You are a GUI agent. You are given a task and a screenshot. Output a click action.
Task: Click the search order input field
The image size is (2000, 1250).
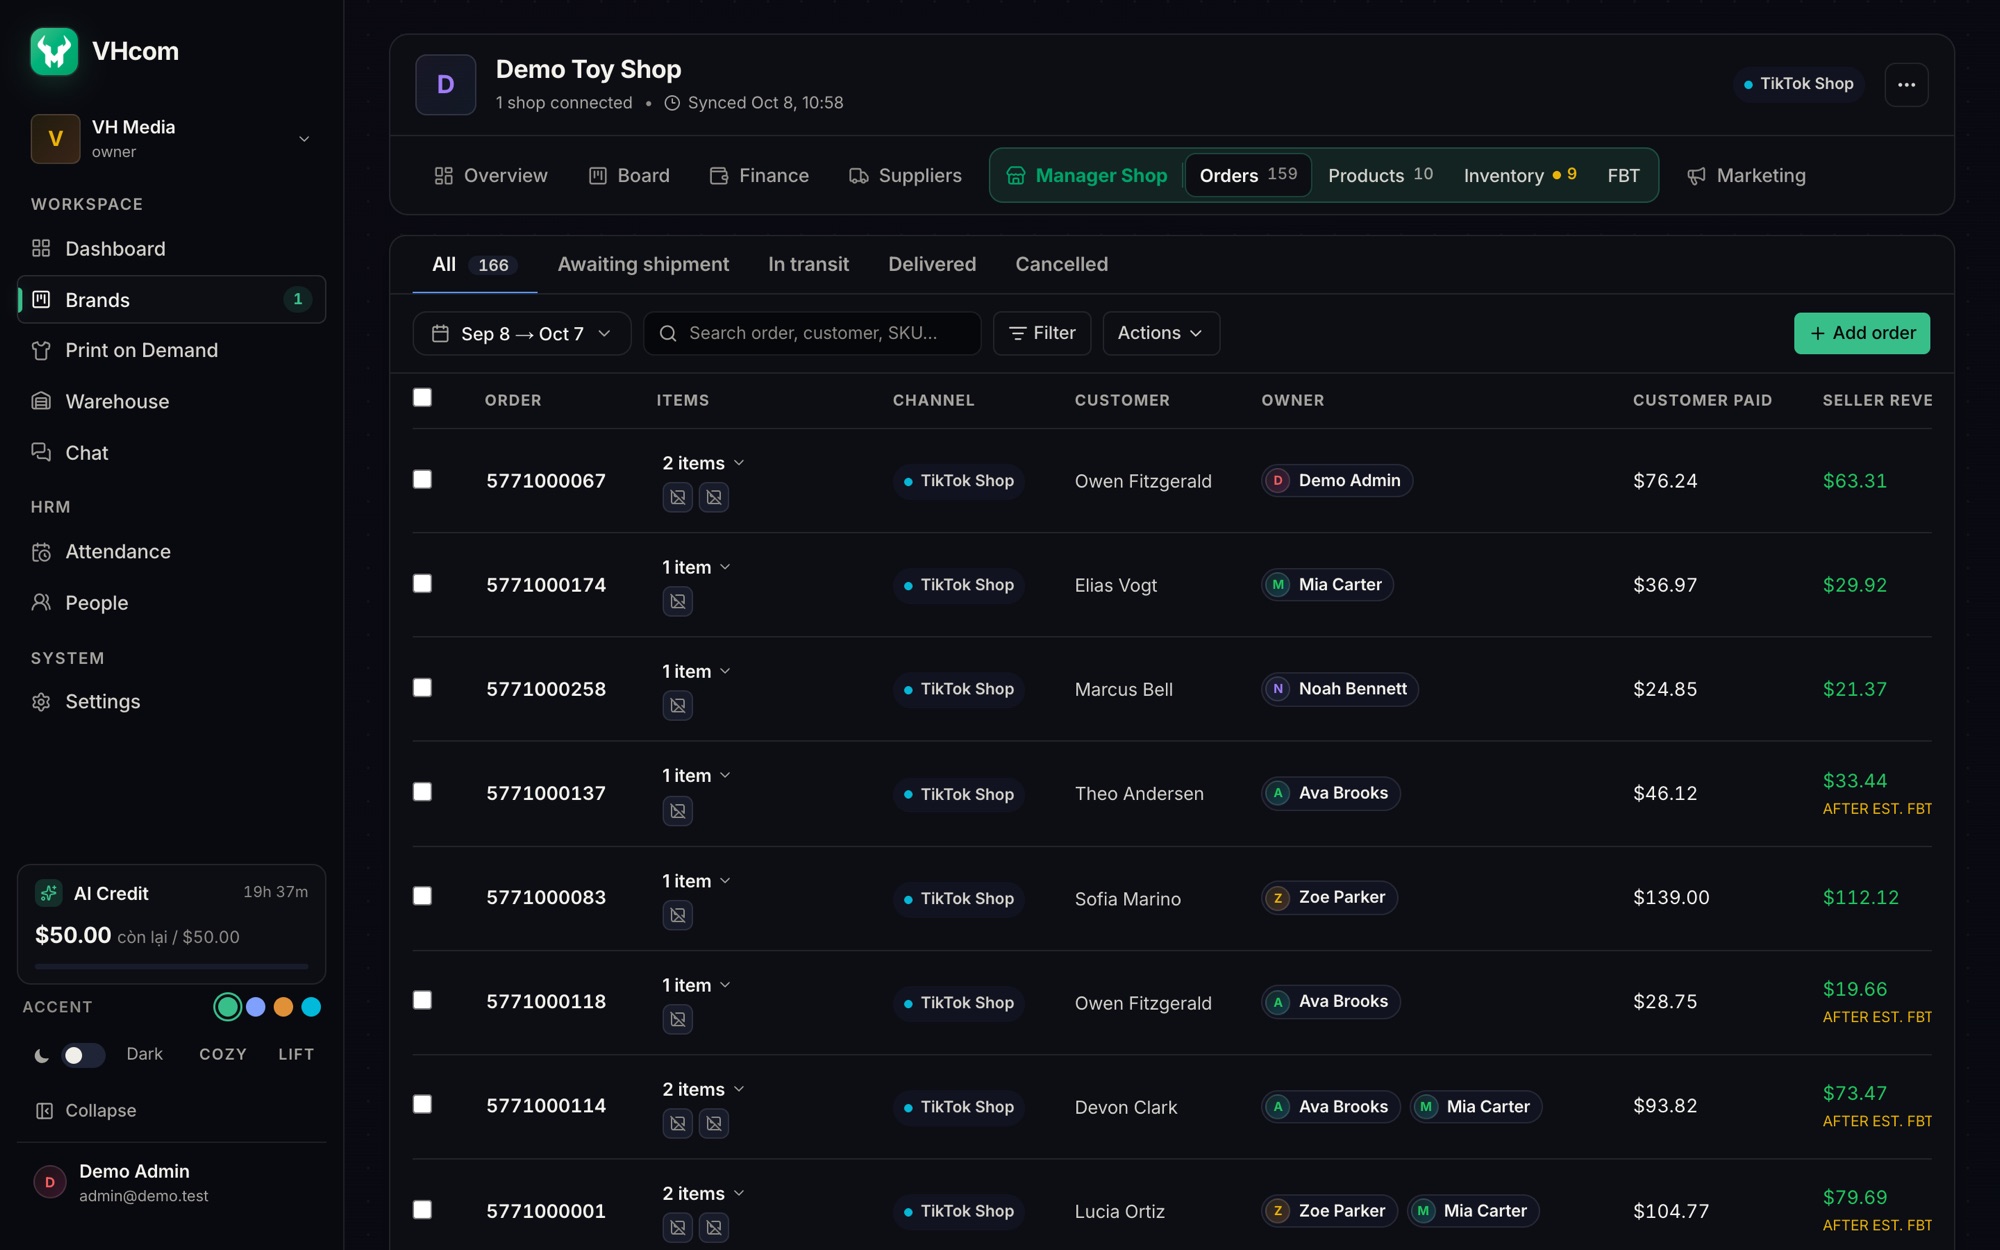[812, 333]
